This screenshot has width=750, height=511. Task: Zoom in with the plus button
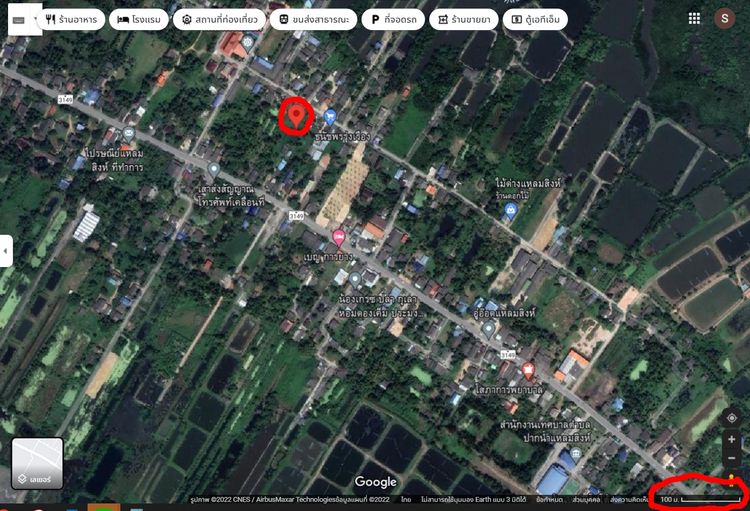732,440
